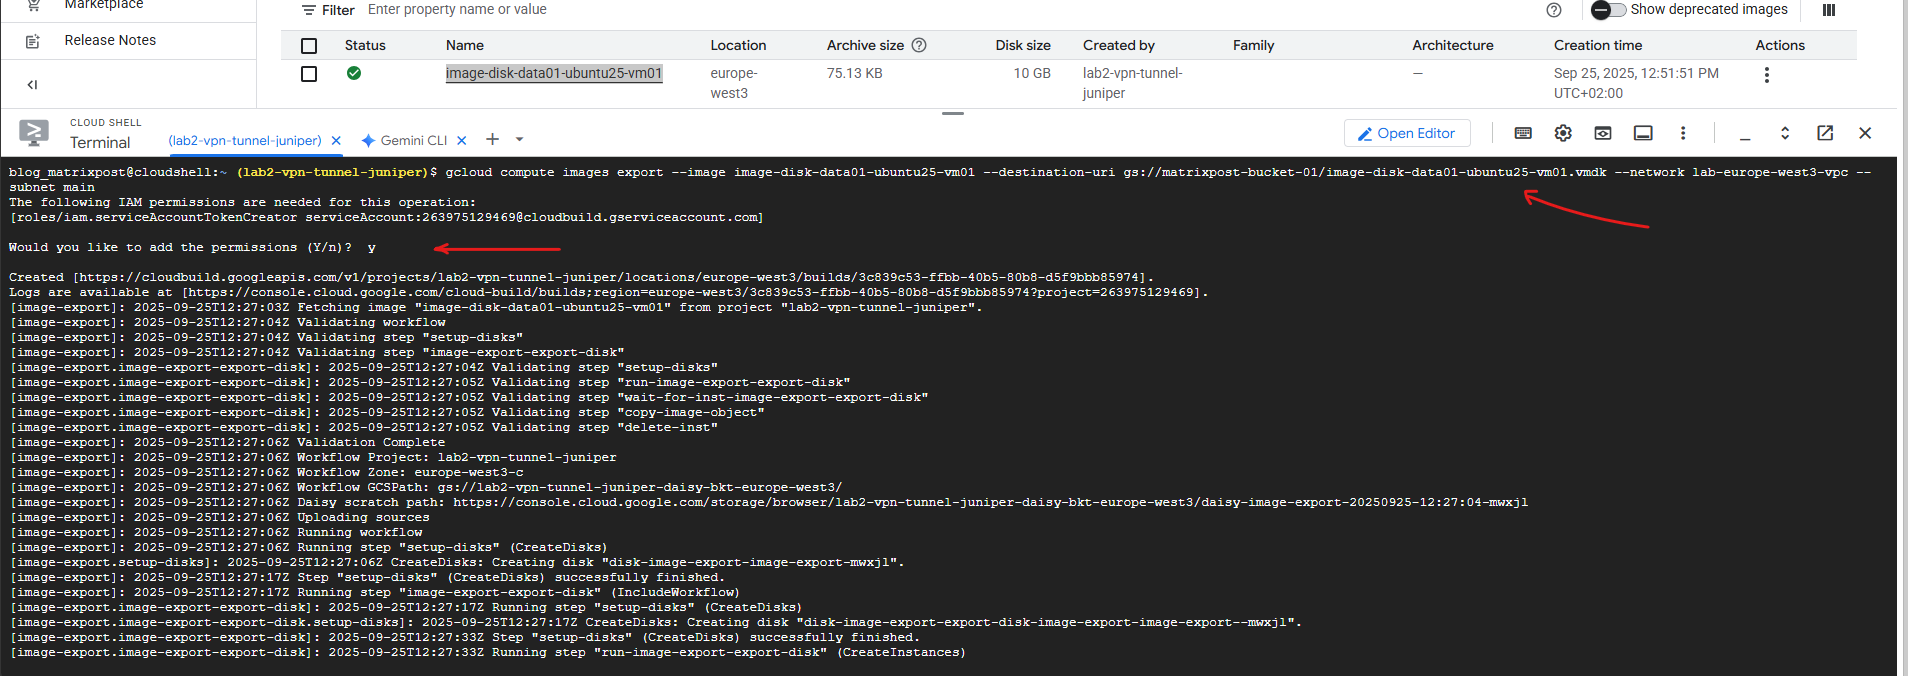Click the Open Editor button

point(1407,133)
